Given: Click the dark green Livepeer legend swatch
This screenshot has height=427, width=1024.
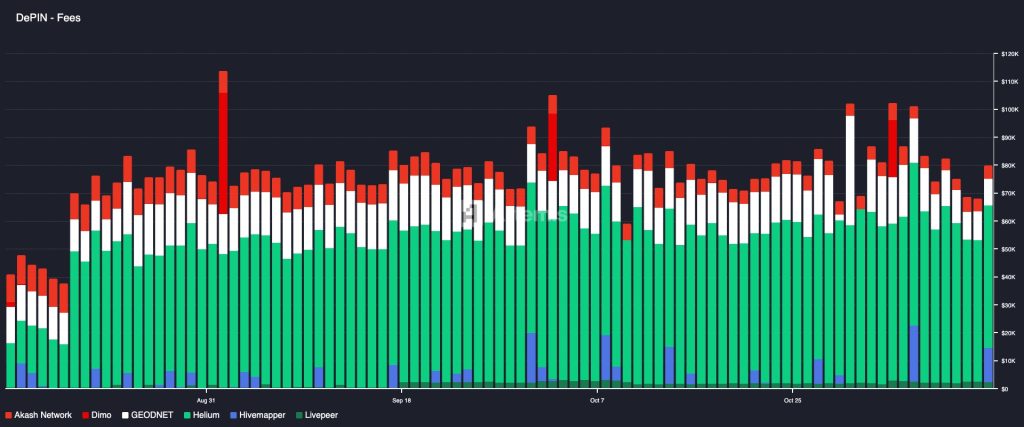Looking at the screenshot, I should tap(297, 414).
